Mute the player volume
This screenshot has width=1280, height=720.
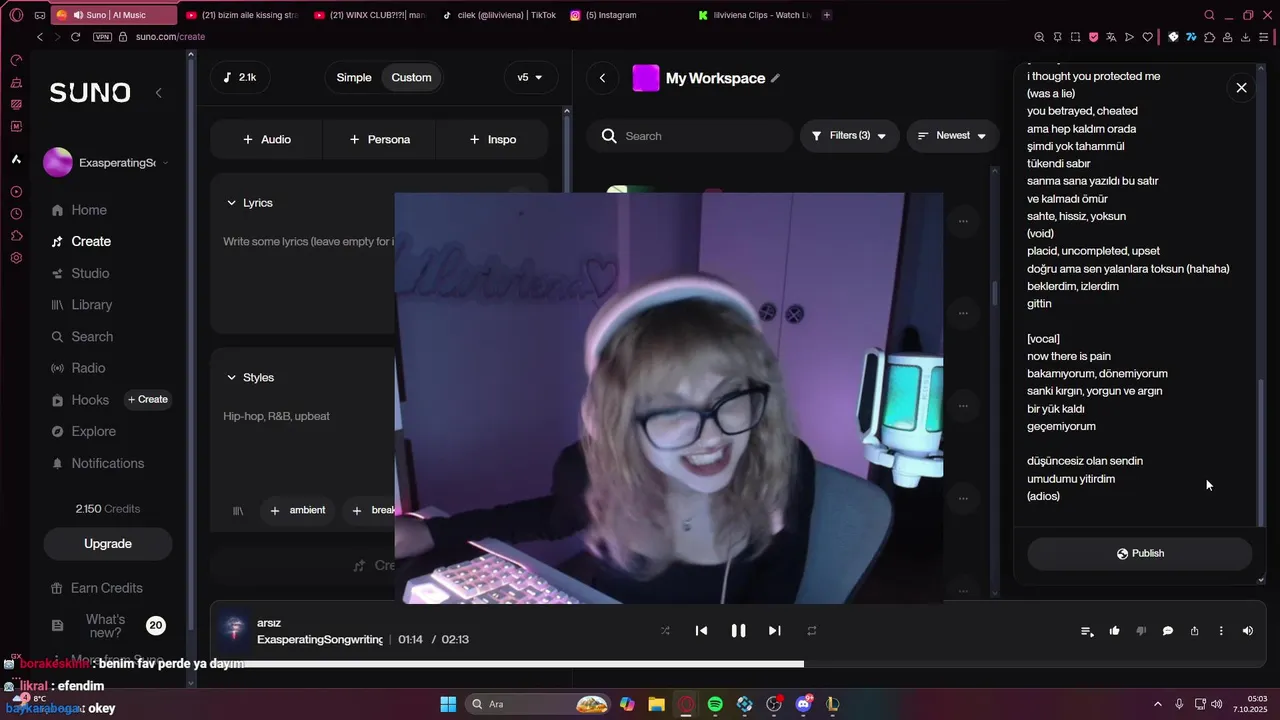pos(1247,631)
